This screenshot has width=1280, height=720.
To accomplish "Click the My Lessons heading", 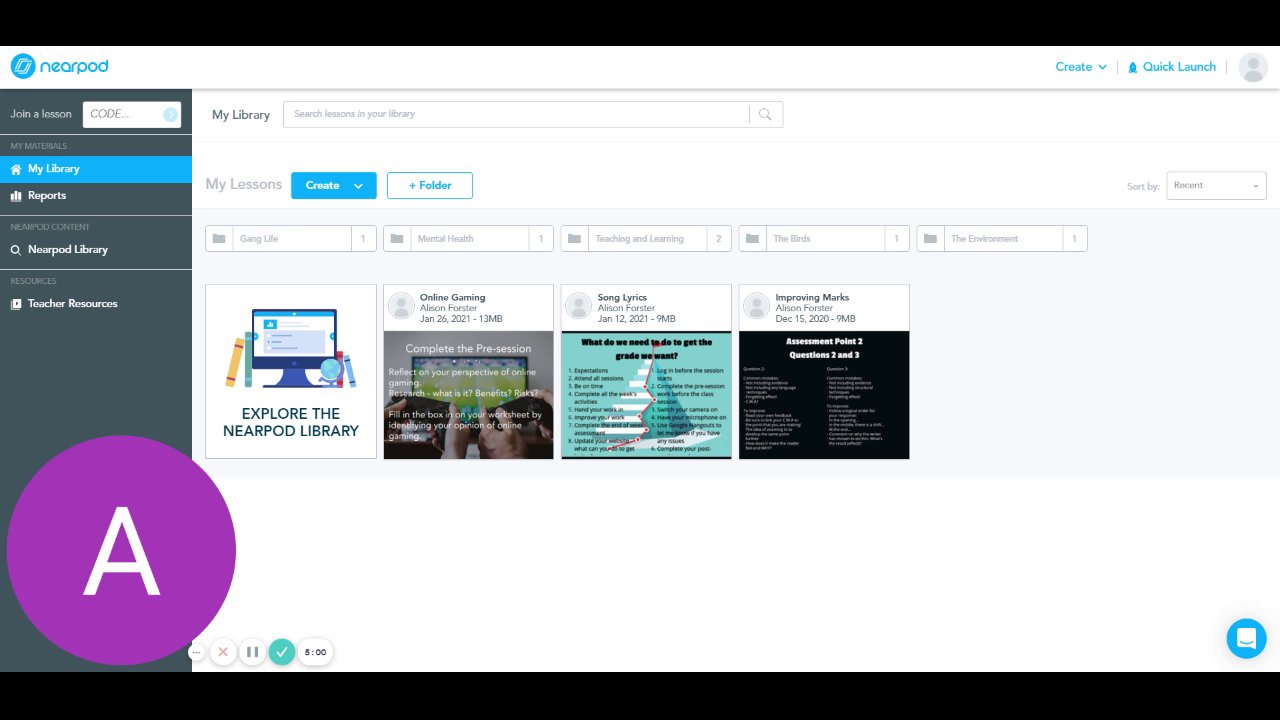I will 244,184.
